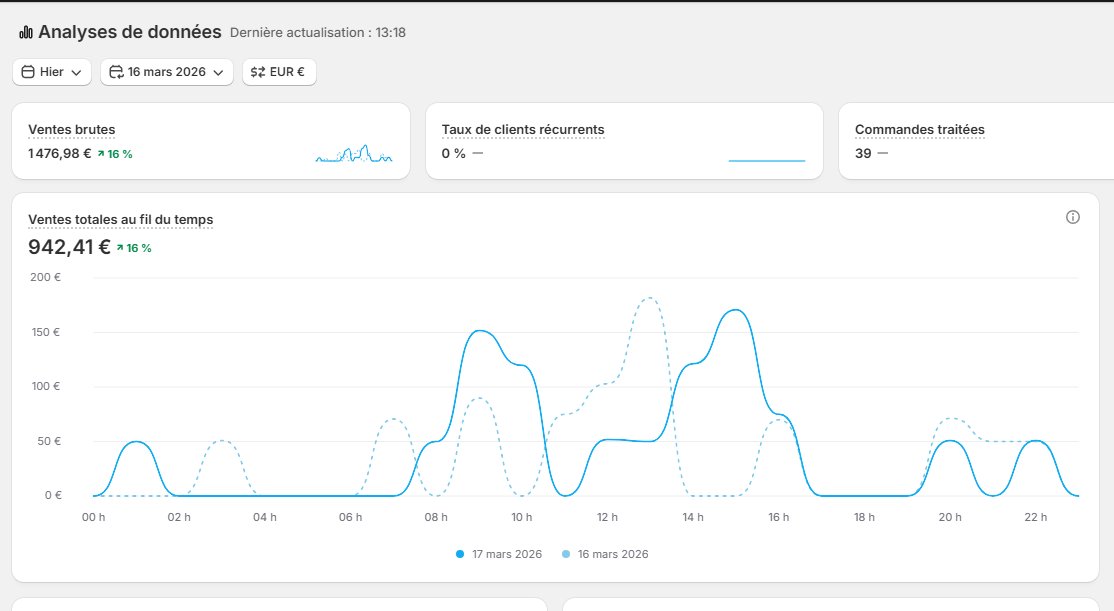Image resolution: width=1114 pixels, height=611 pixels.
Task: Click the 12 h axis label
Action: 607,517
